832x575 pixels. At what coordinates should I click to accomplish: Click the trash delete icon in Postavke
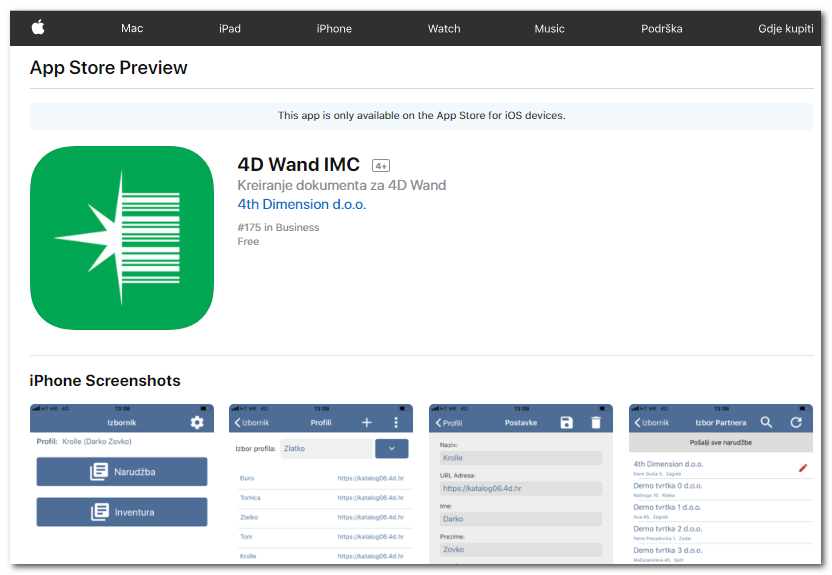pos(596,422)
